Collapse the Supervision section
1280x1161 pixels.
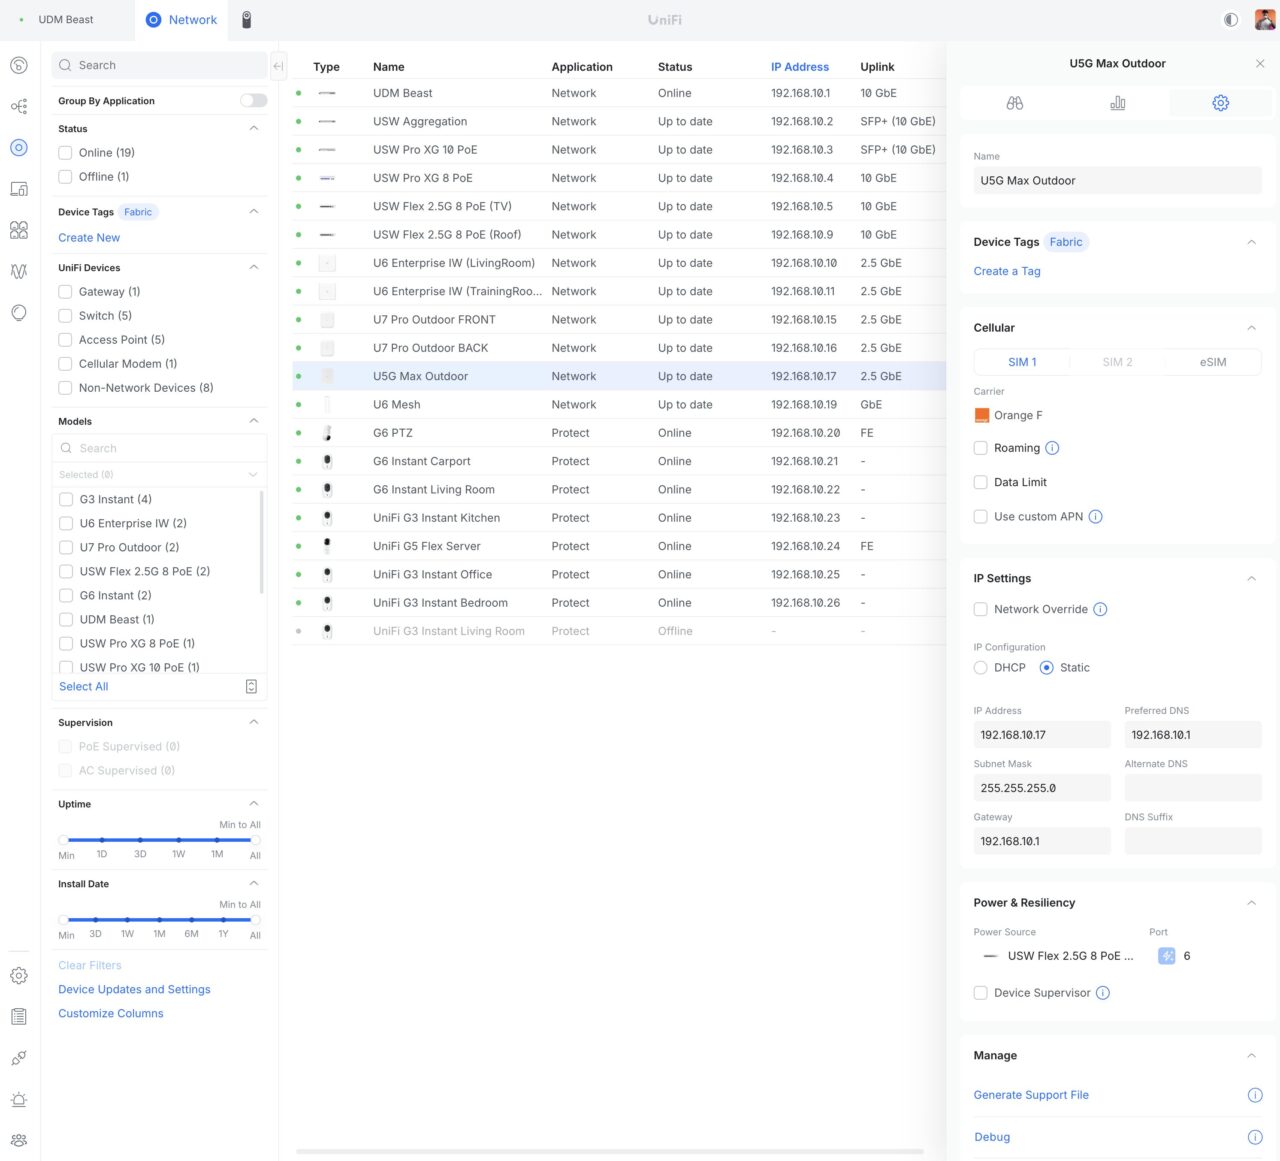point(254,722)
